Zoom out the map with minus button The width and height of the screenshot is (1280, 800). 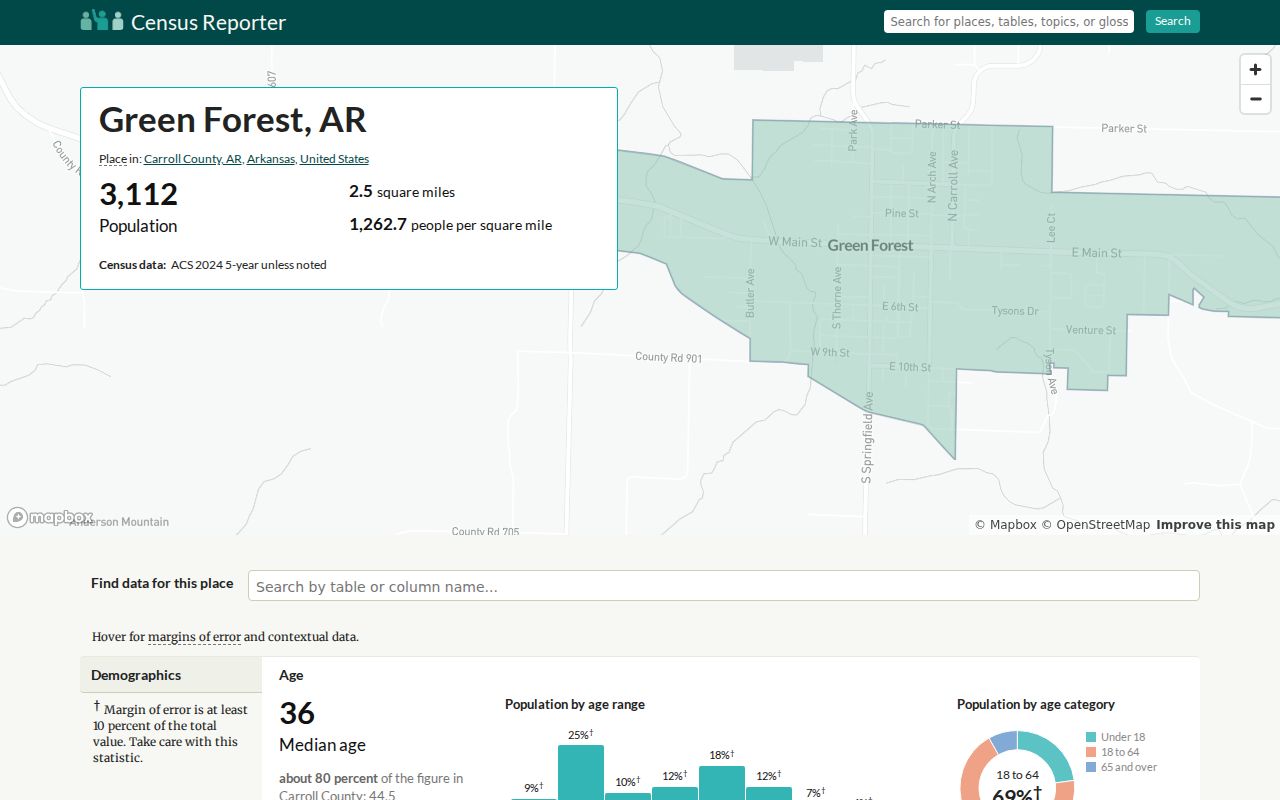click(x=1255, y=99)
